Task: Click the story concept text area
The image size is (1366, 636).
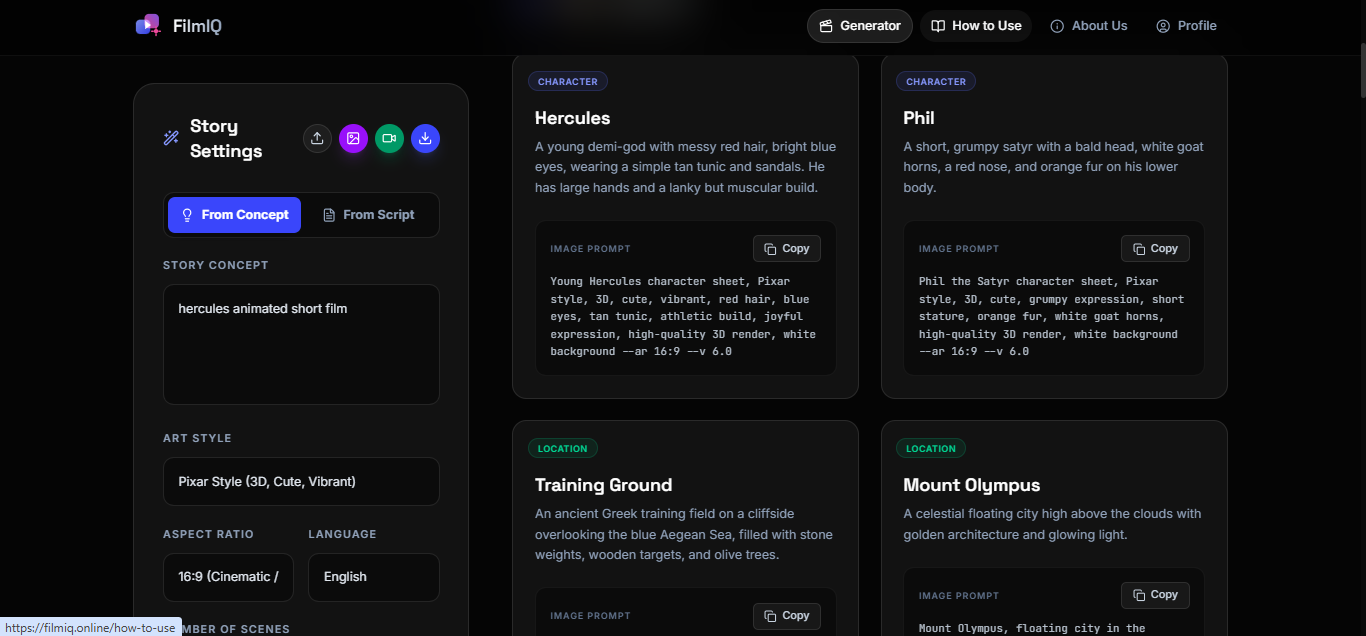Action: [301, 344]
